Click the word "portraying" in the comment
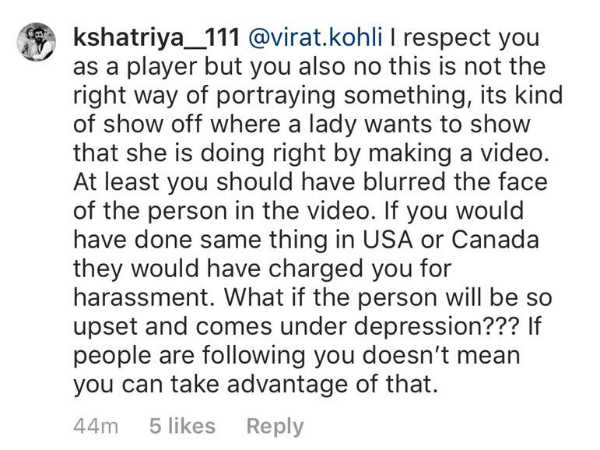The width and height of the screenshot is (600, 450). 276,96
